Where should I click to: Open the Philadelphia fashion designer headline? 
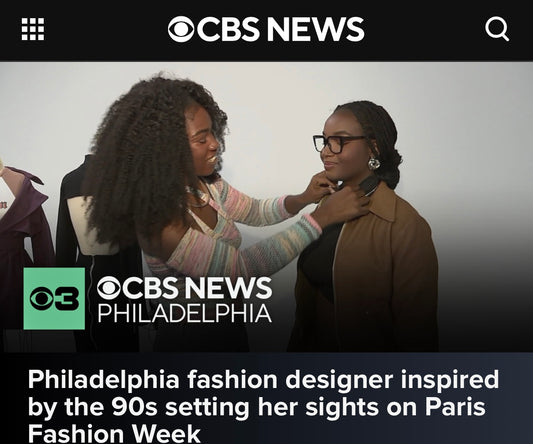263,406
